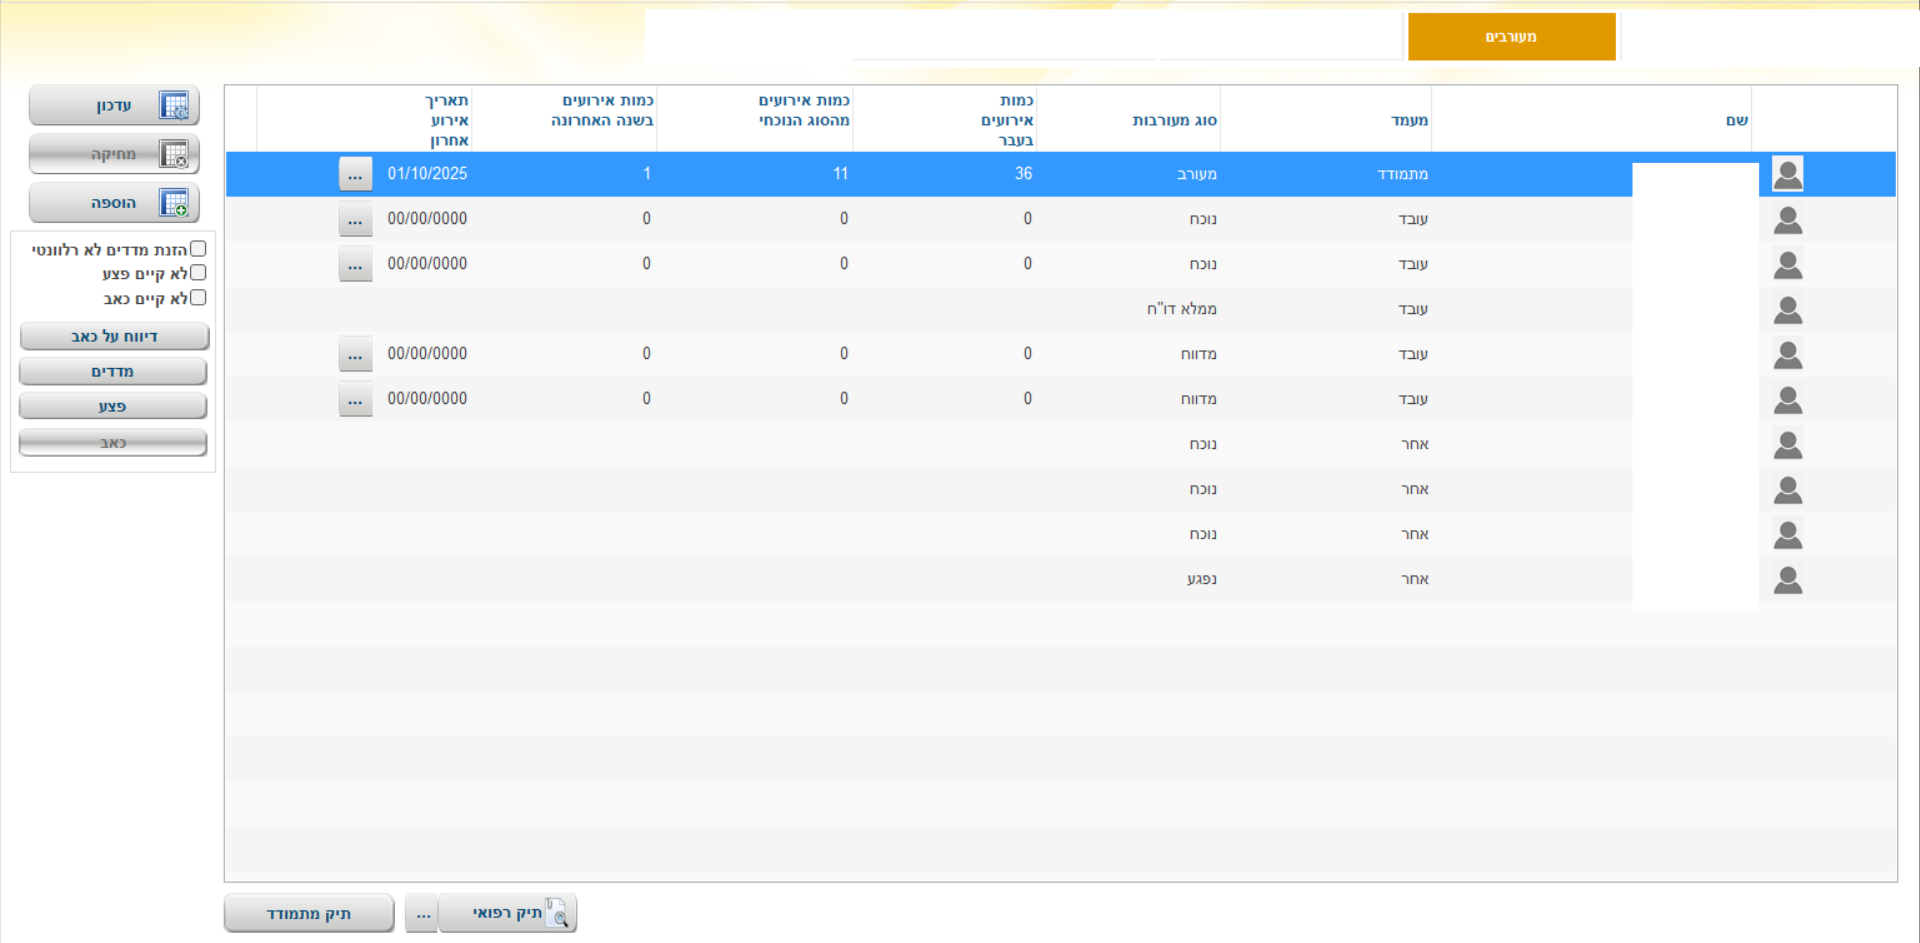Open the תיק מתמודד button

[x=309, y=914]
